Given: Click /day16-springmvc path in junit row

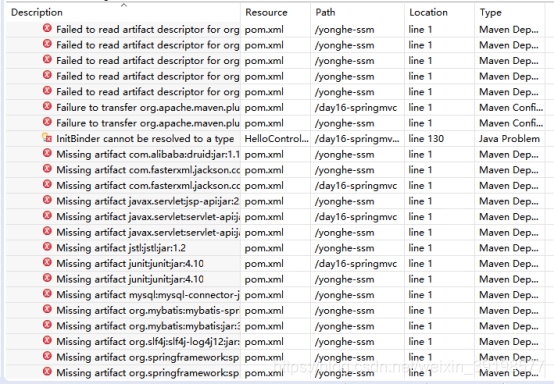Looking at the screenshot, I should 356,264.
